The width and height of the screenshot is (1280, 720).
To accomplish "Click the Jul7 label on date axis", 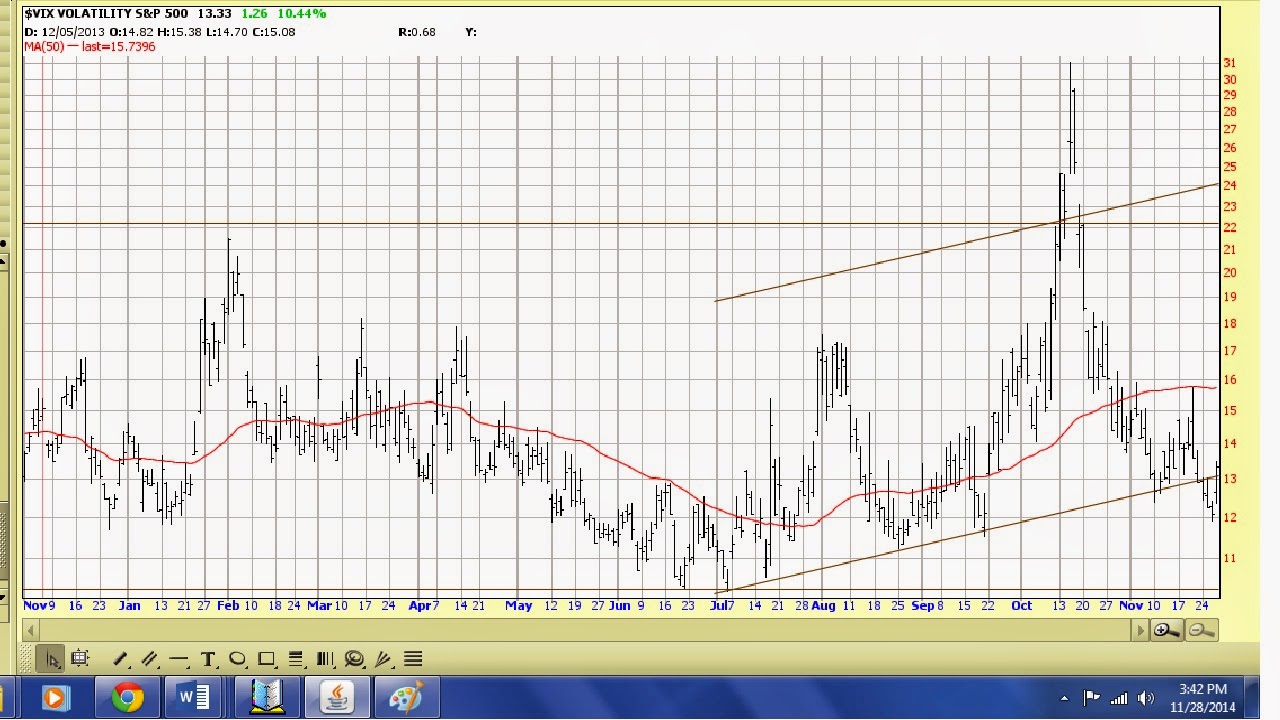I will [x=723, y=605].
